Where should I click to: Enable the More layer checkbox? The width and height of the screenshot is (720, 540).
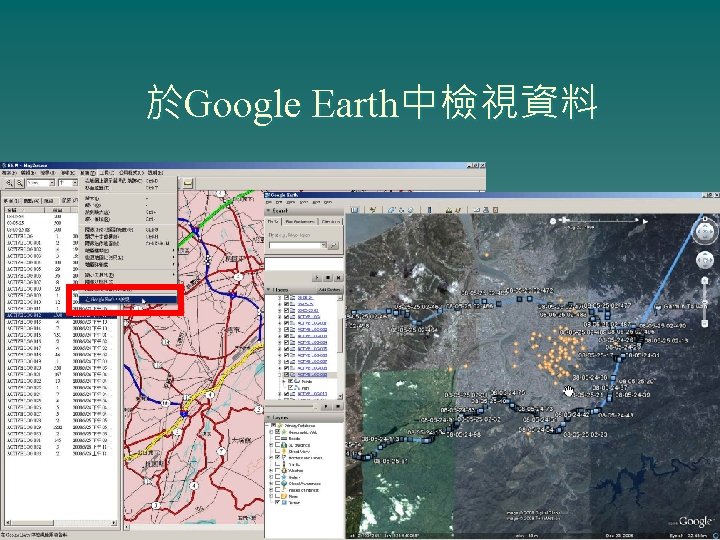pos(277,496)
